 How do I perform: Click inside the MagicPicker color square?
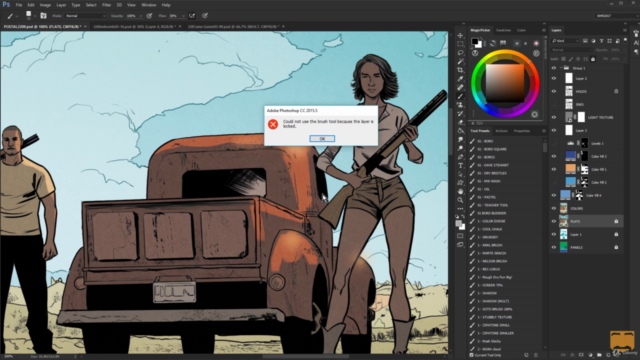[x=505, y=83]
